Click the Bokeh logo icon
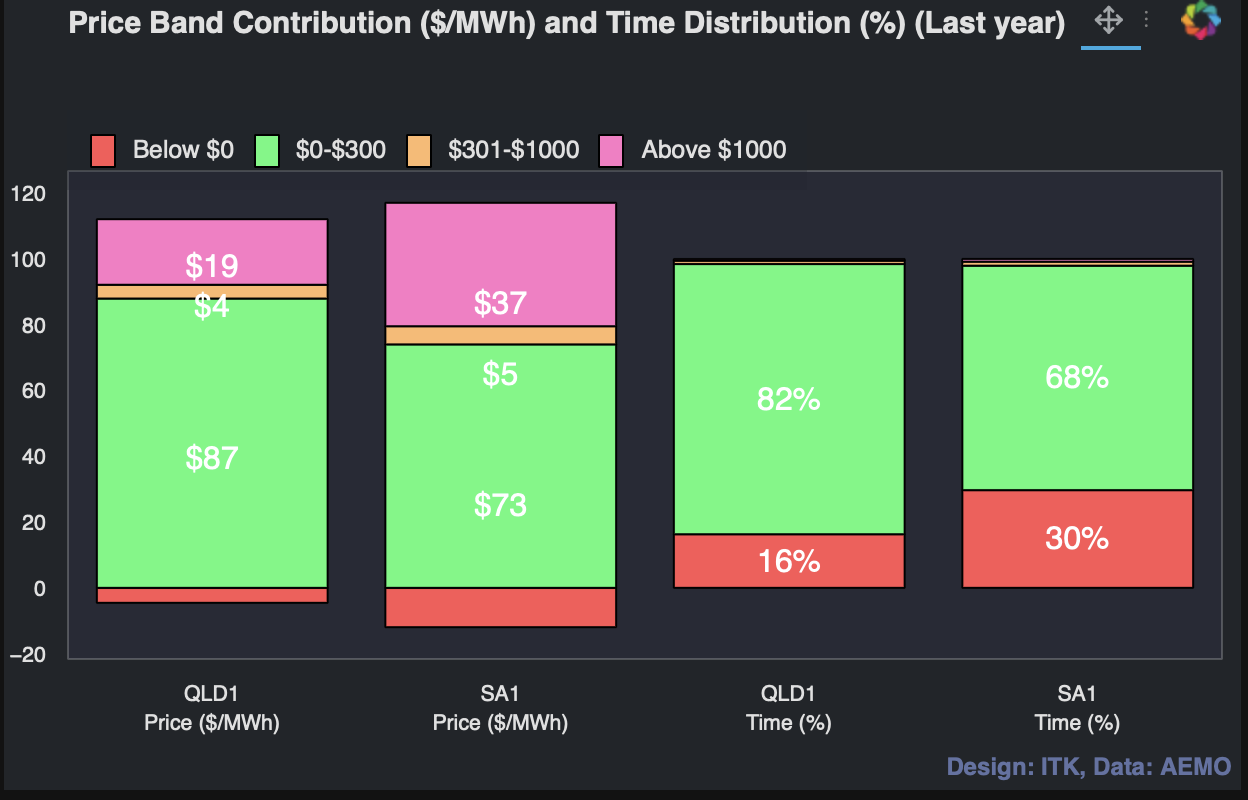1248x800 pixels. 1201,20
